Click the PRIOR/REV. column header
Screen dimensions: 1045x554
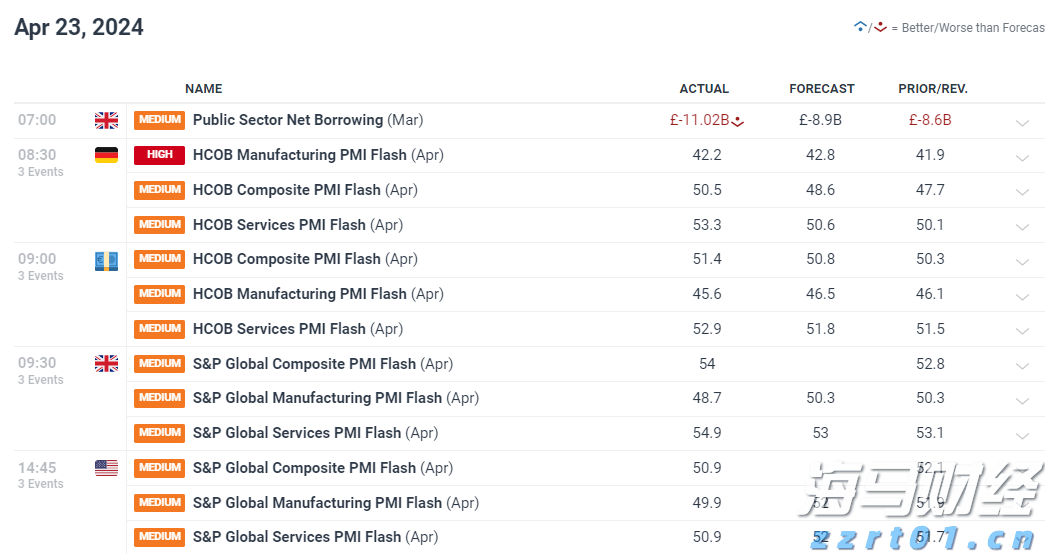coord(933,89)
